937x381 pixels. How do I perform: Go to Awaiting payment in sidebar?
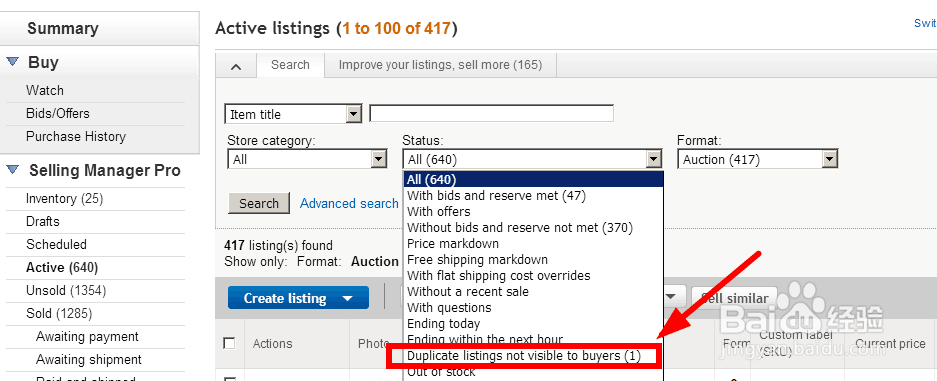(x=87, y=337)
